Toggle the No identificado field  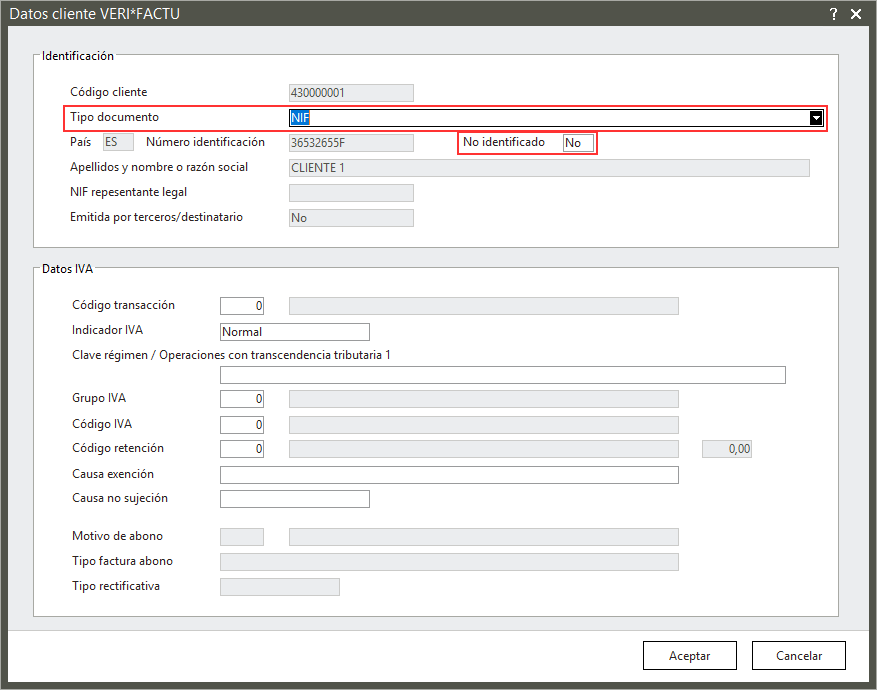click(x=578, y=143)
